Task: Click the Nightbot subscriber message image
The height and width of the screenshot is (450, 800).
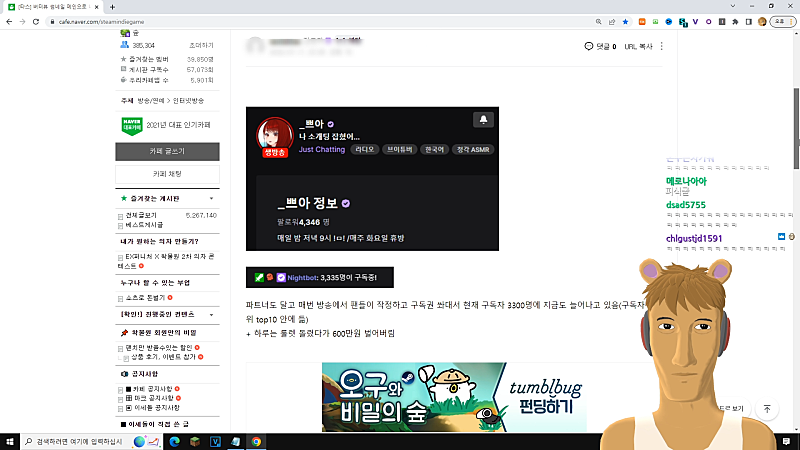Action: (x=320, y=278)
